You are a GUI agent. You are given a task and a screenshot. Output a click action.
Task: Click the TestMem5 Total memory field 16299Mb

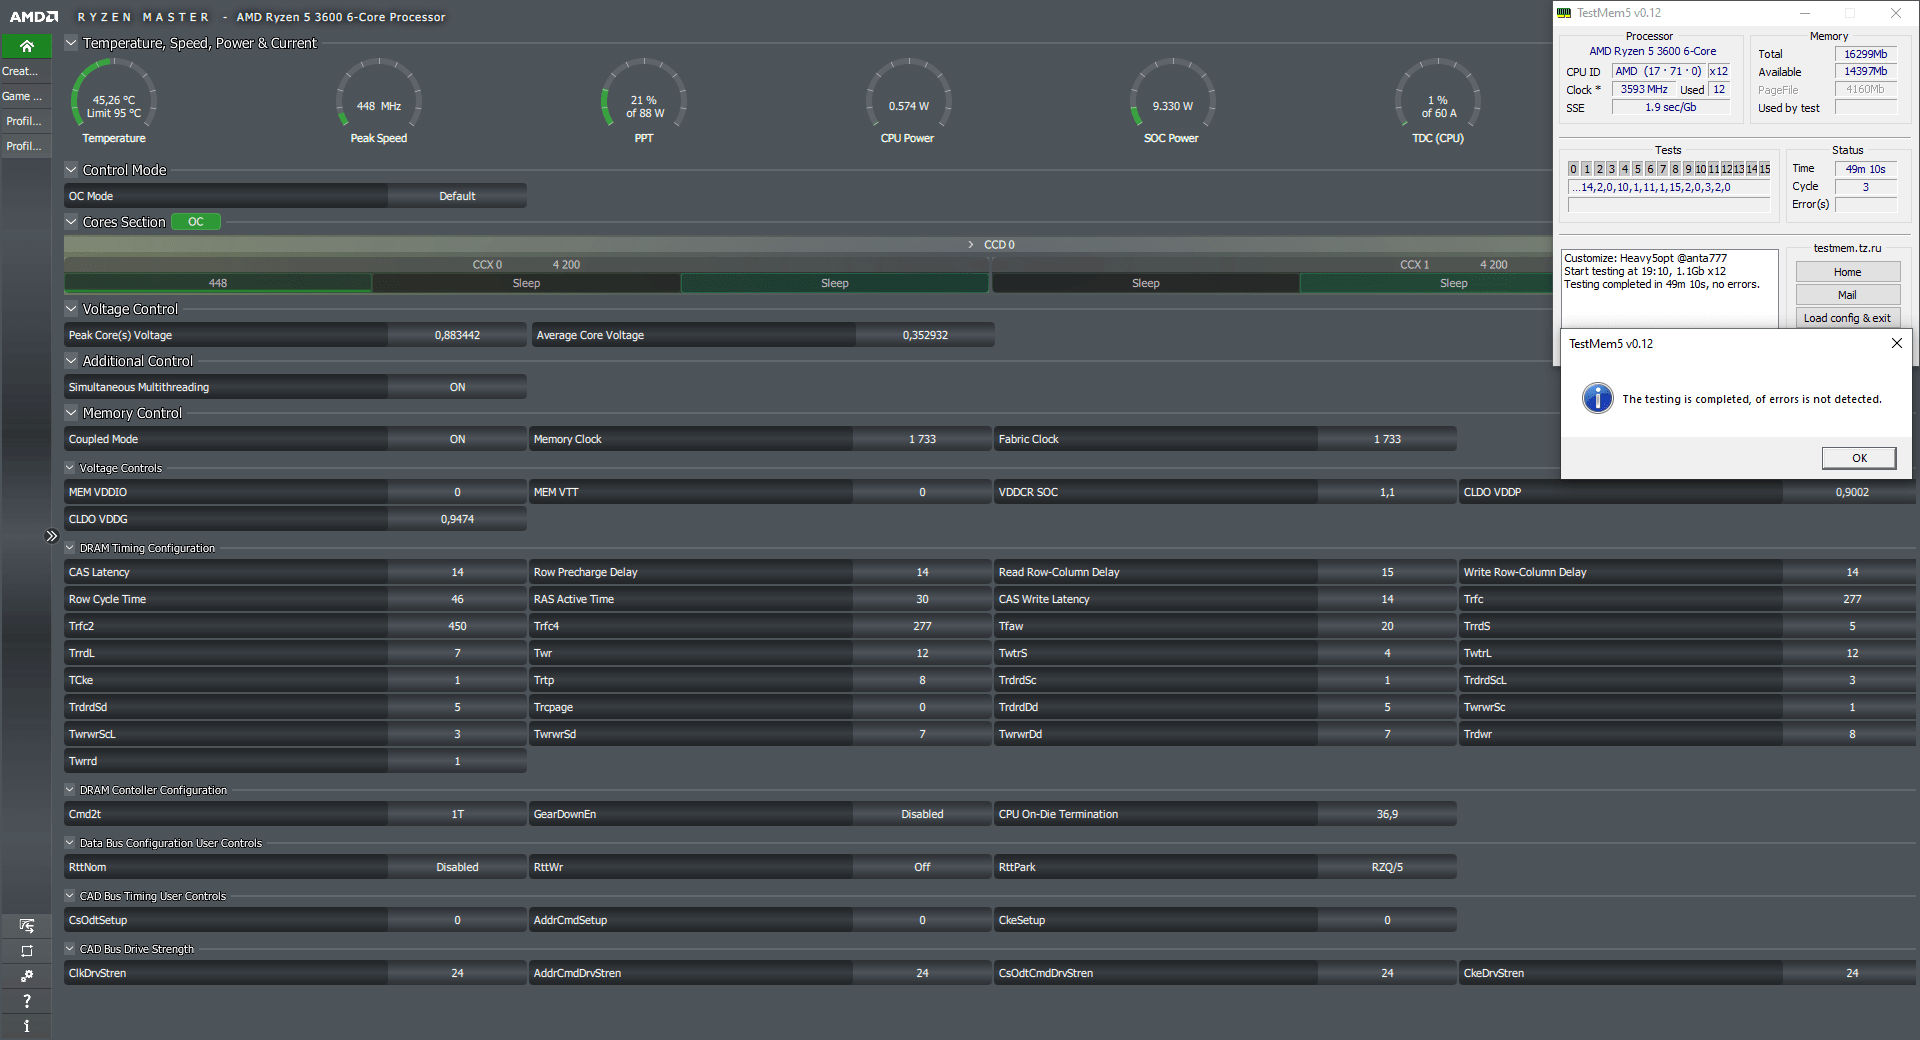click(x=1866, y=54)
